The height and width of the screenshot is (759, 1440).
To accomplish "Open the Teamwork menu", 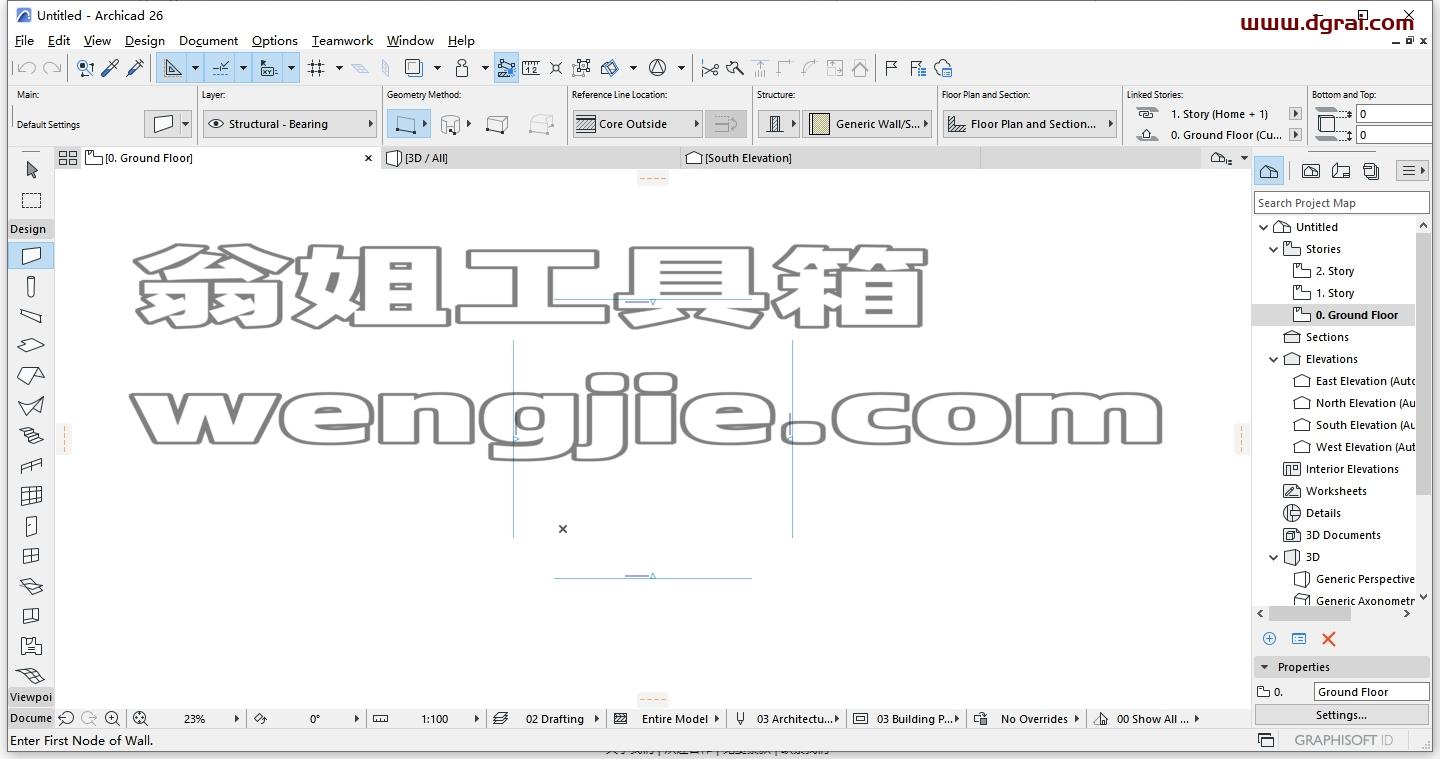I will pos(342,41).
